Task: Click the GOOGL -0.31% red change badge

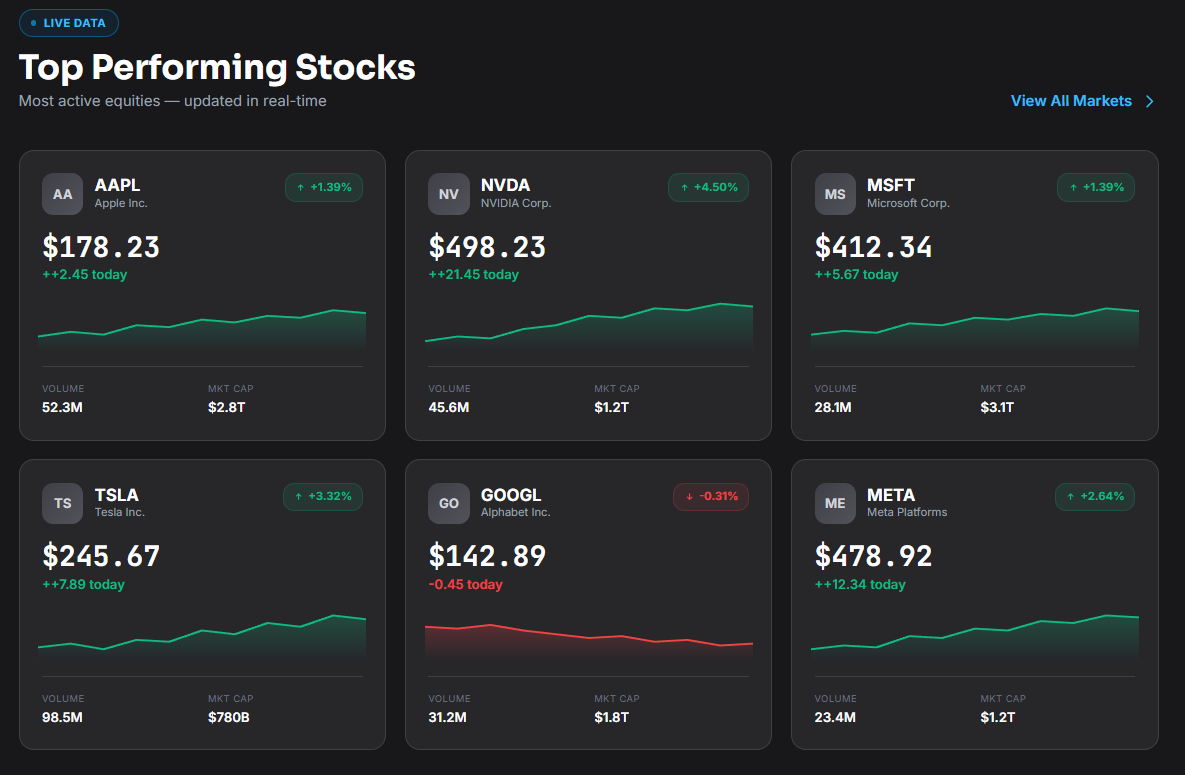Action: tap(710, 497)
